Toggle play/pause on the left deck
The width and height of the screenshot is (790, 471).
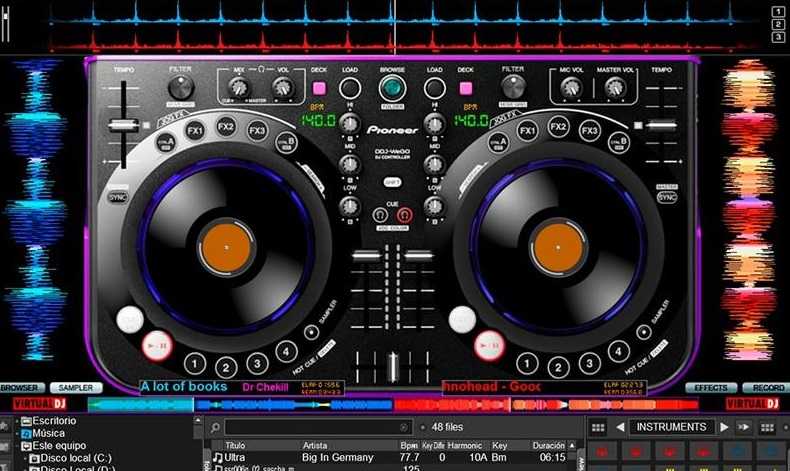pos(157,346)
